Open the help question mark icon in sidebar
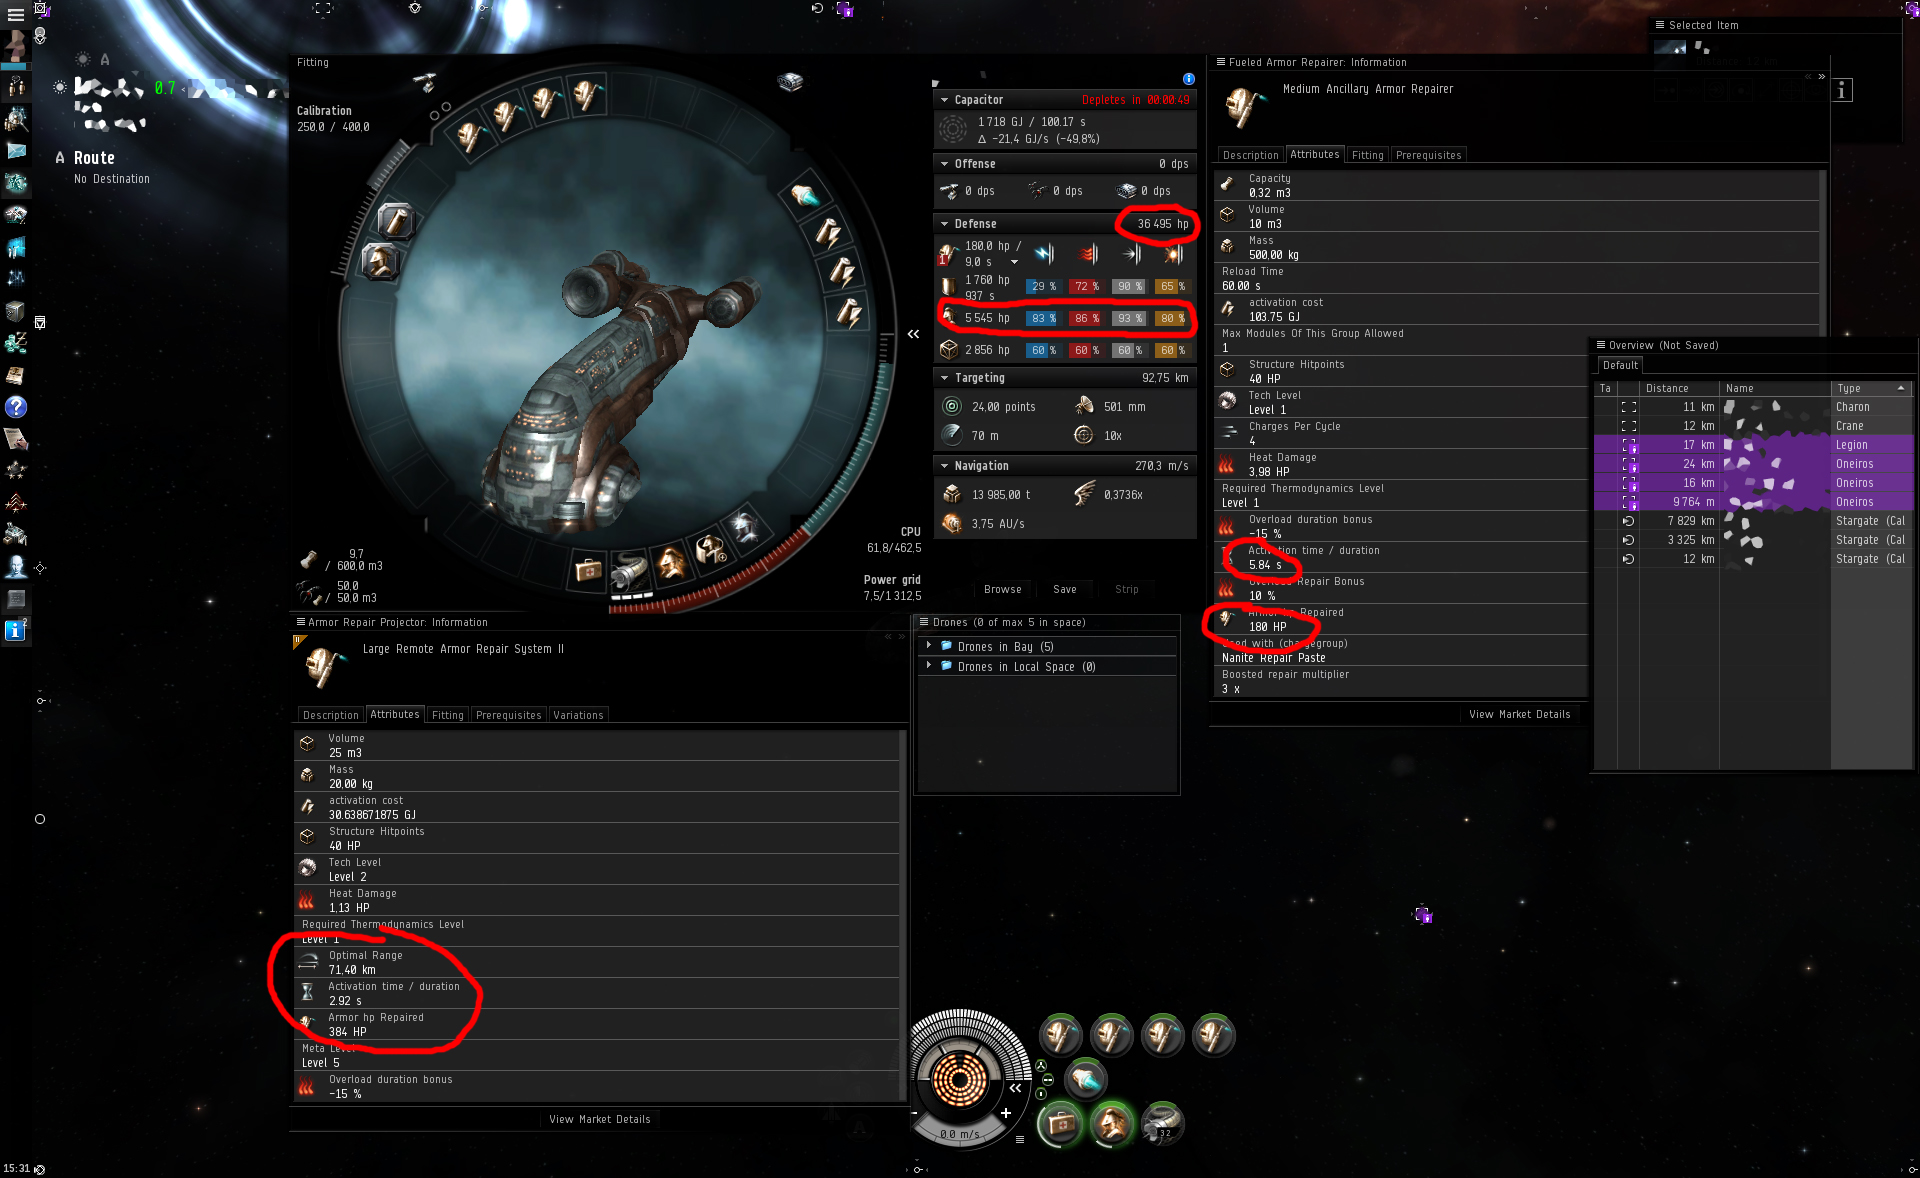Screen dimensions: 1920x1178 click(x=15, y=407)
